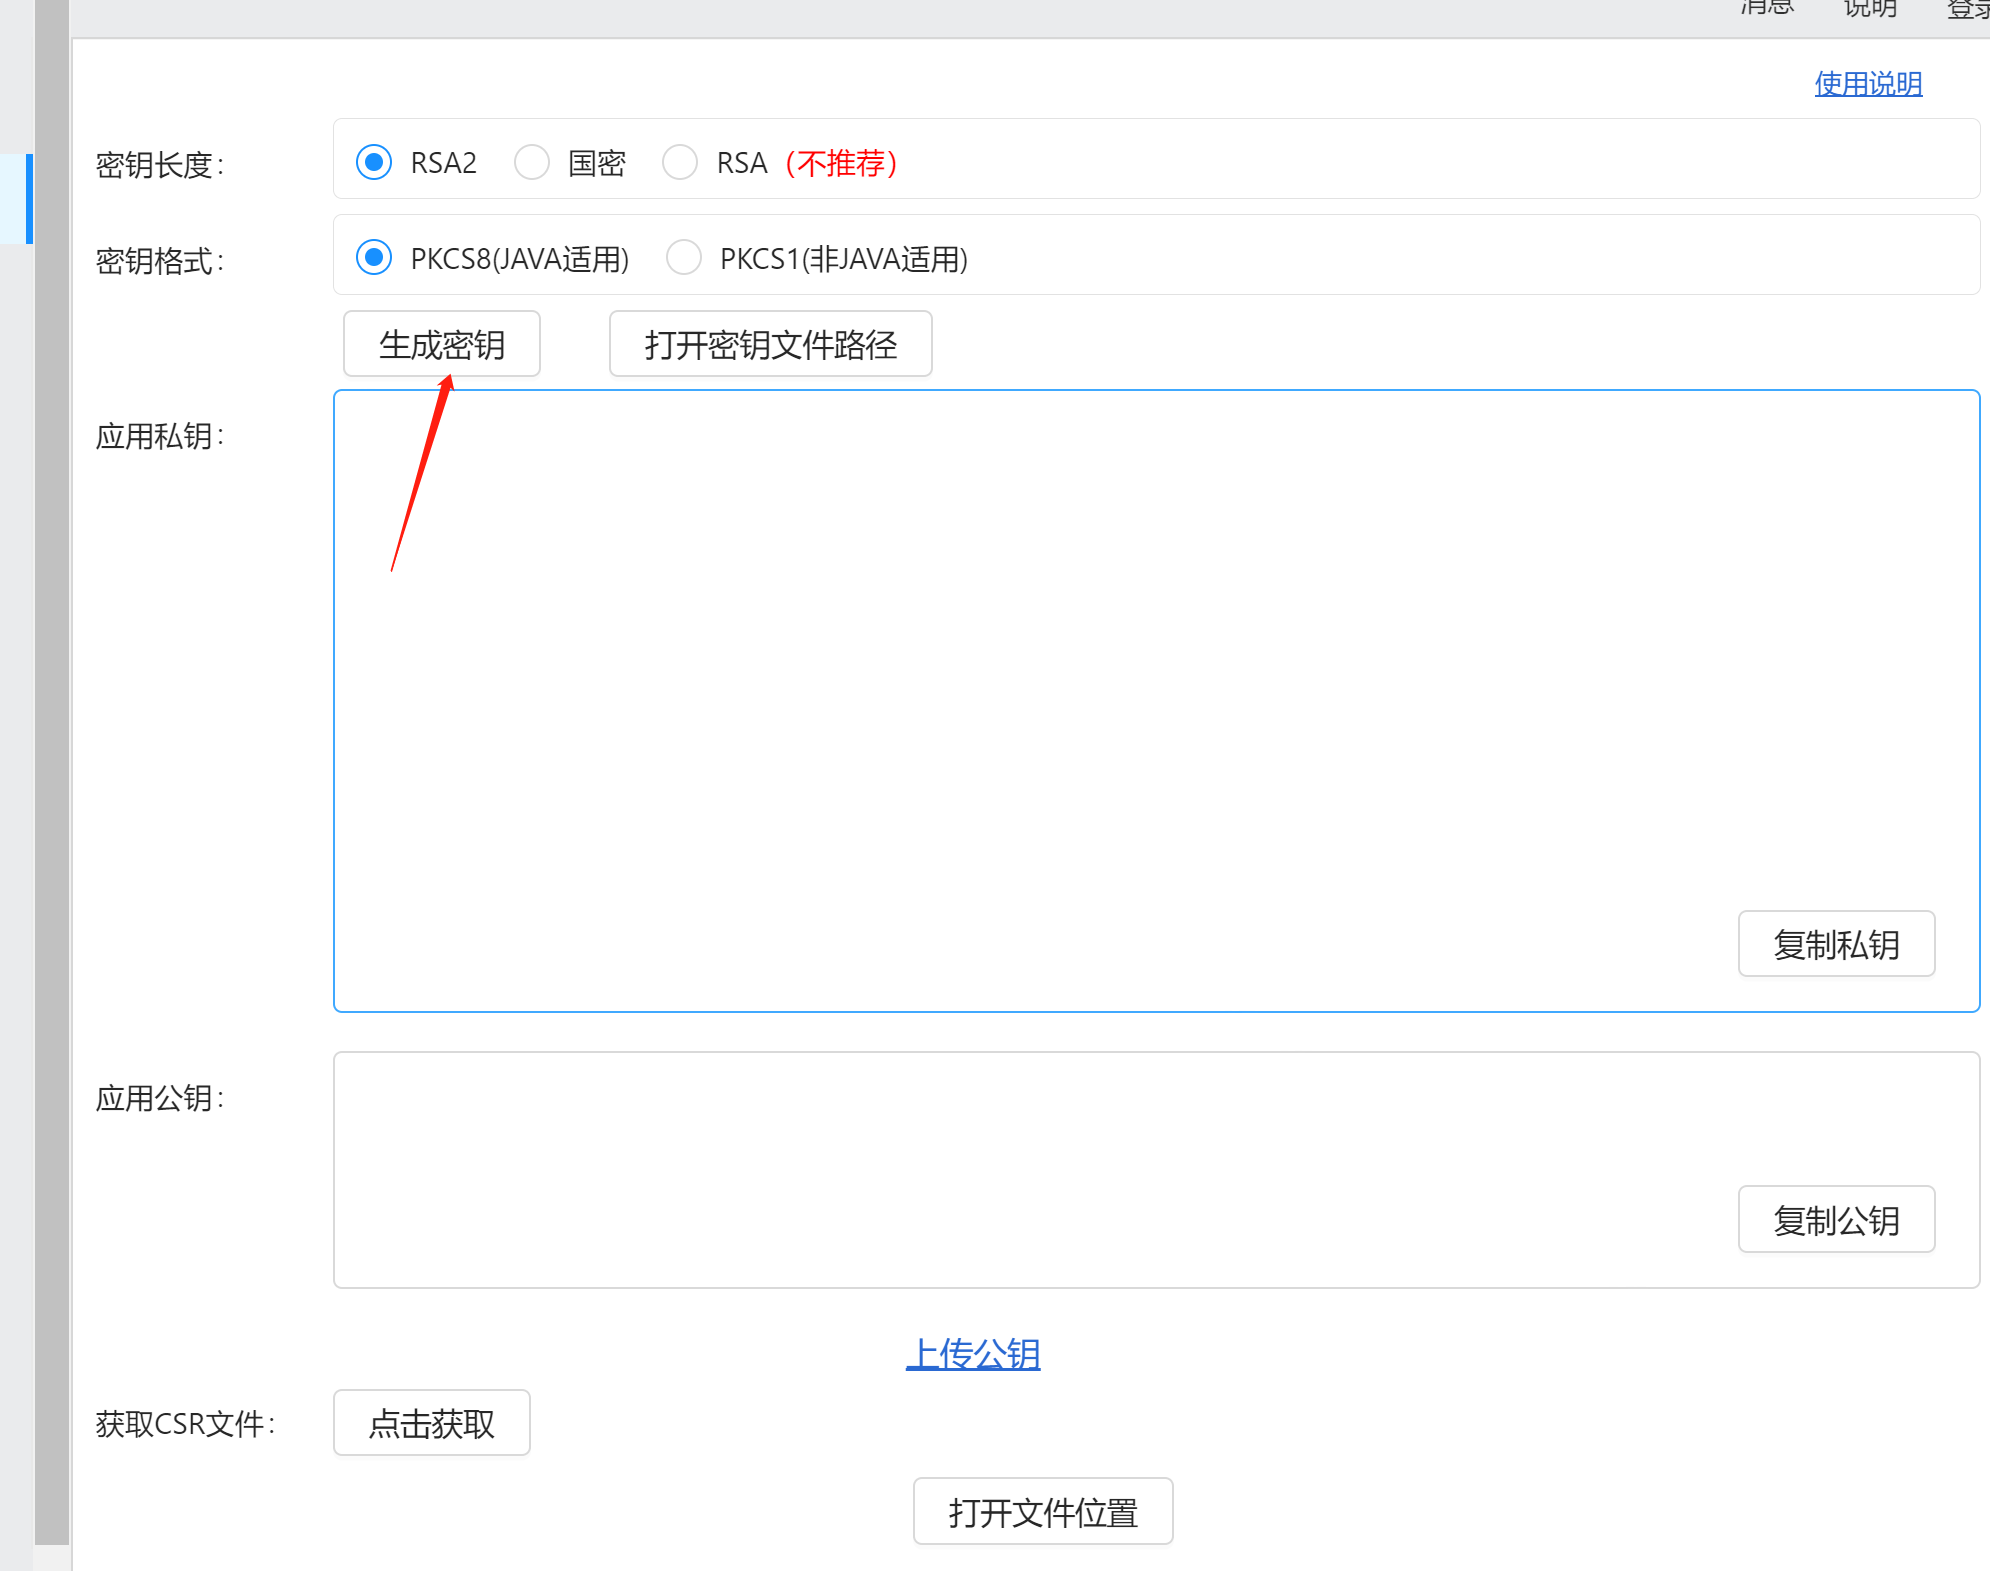Click the 复制公钥 button
Image resolution: width=1990 pixels, height=1571 pixels.
coord(1836,1219)
